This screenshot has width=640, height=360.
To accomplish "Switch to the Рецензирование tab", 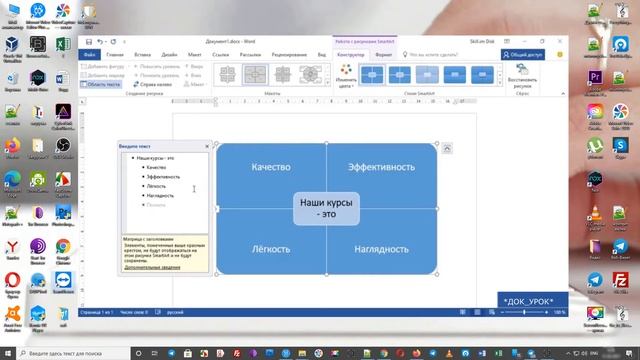I will click(x=289, y=54).
